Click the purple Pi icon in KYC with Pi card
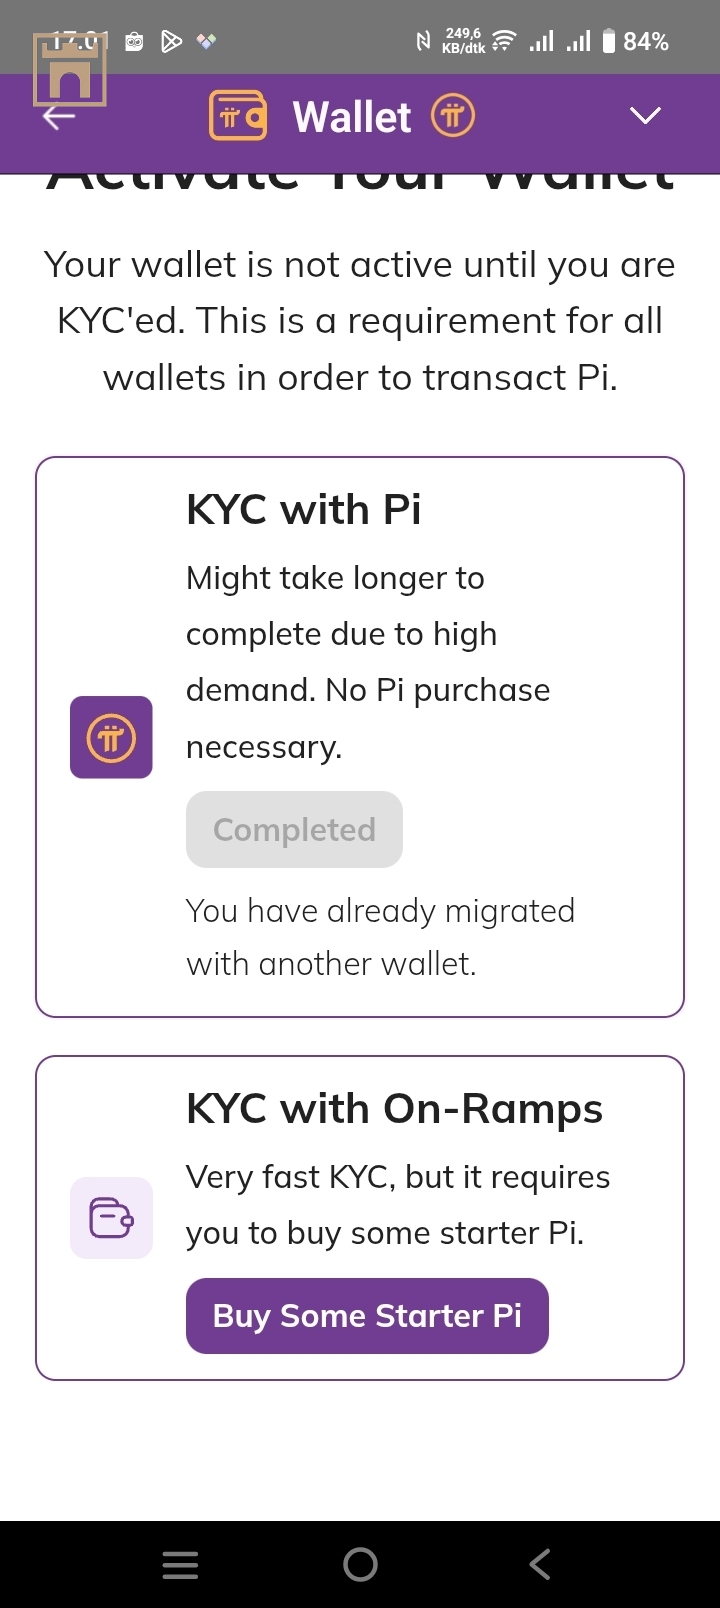Image resolution: width=720 pixels, height=1608 pixels. tap(111, 737)
